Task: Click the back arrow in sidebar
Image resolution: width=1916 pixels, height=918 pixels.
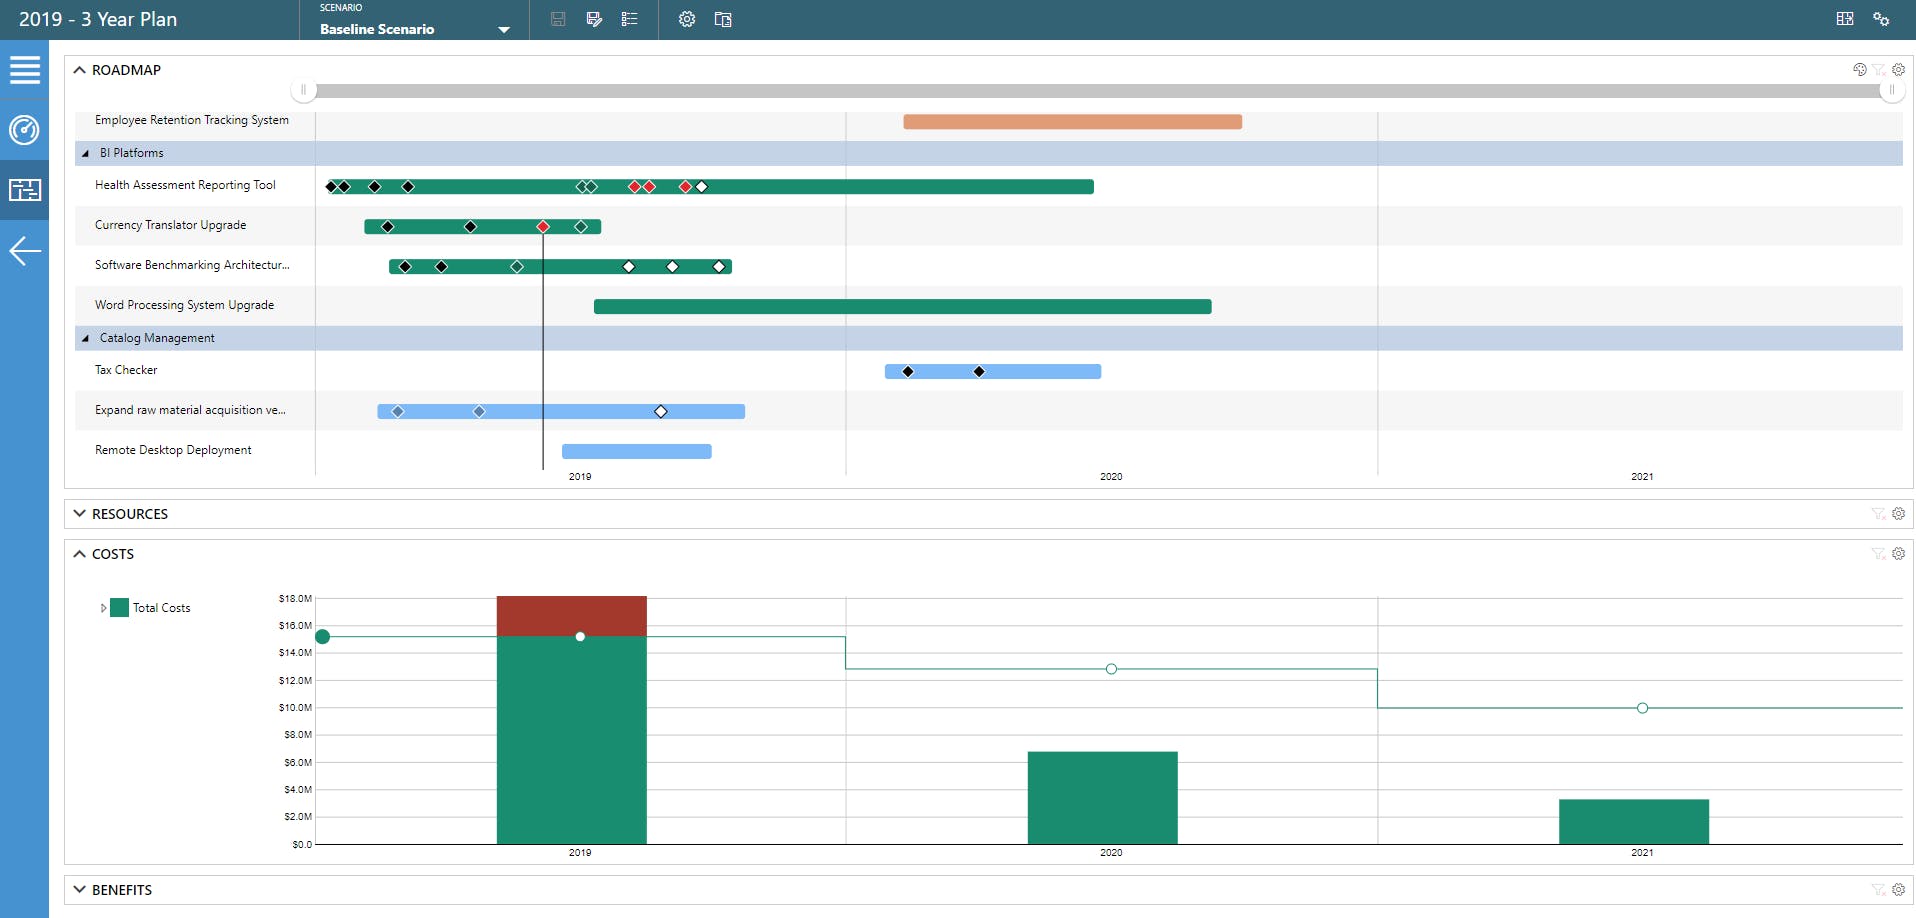Action: 24,250
